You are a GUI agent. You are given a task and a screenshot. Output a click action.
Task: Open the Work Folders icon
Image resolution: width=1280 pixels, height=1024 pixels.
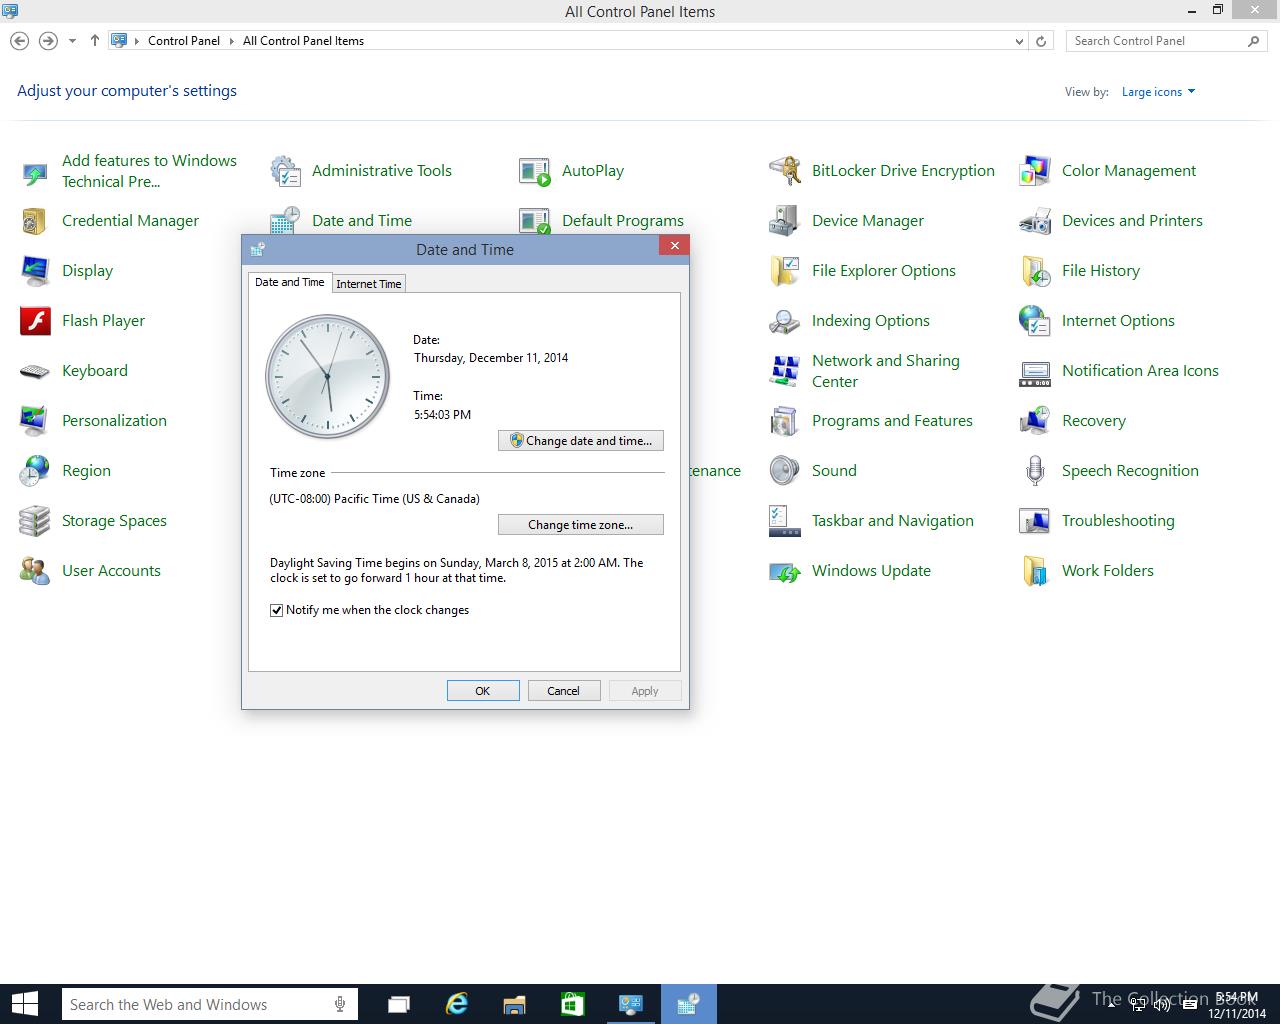pyautogui.click(x=1035, y=571)
